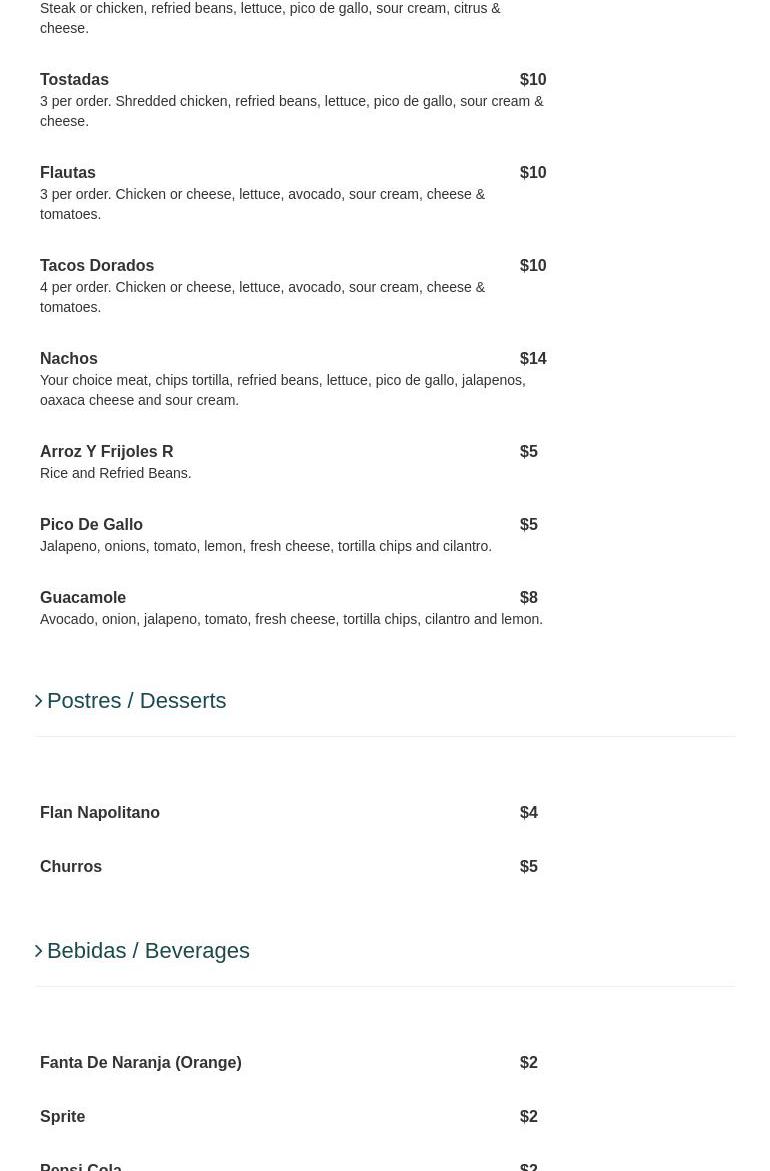Choose the Flan Napolitano dessert
The image size is (770, 1171).
click(x=100, y=813)
